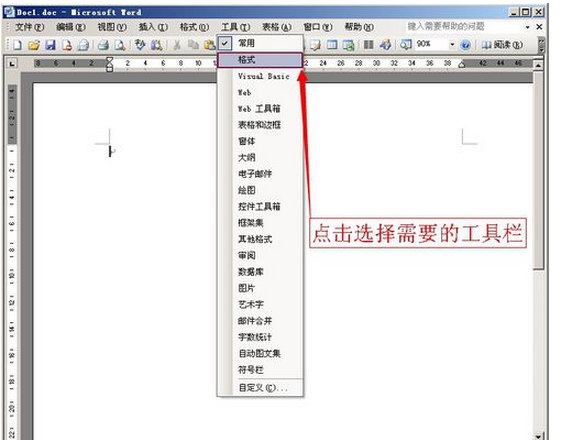Click the Cut scissors icon
563x440 pixels.
coord(177,45)
